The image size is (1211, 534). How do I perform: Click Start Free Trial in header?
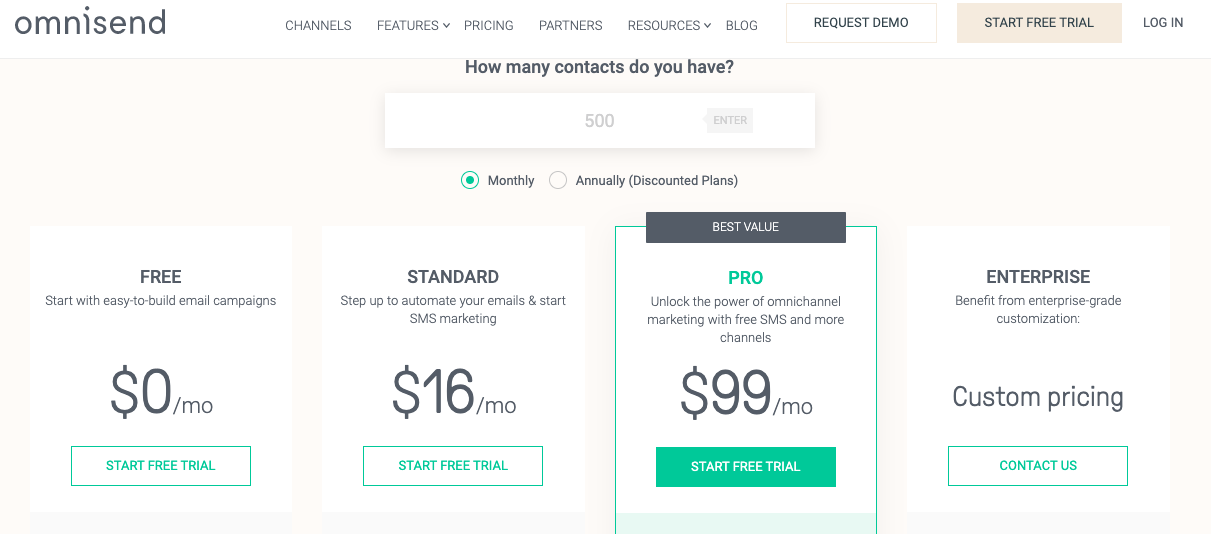point(1039,23)
